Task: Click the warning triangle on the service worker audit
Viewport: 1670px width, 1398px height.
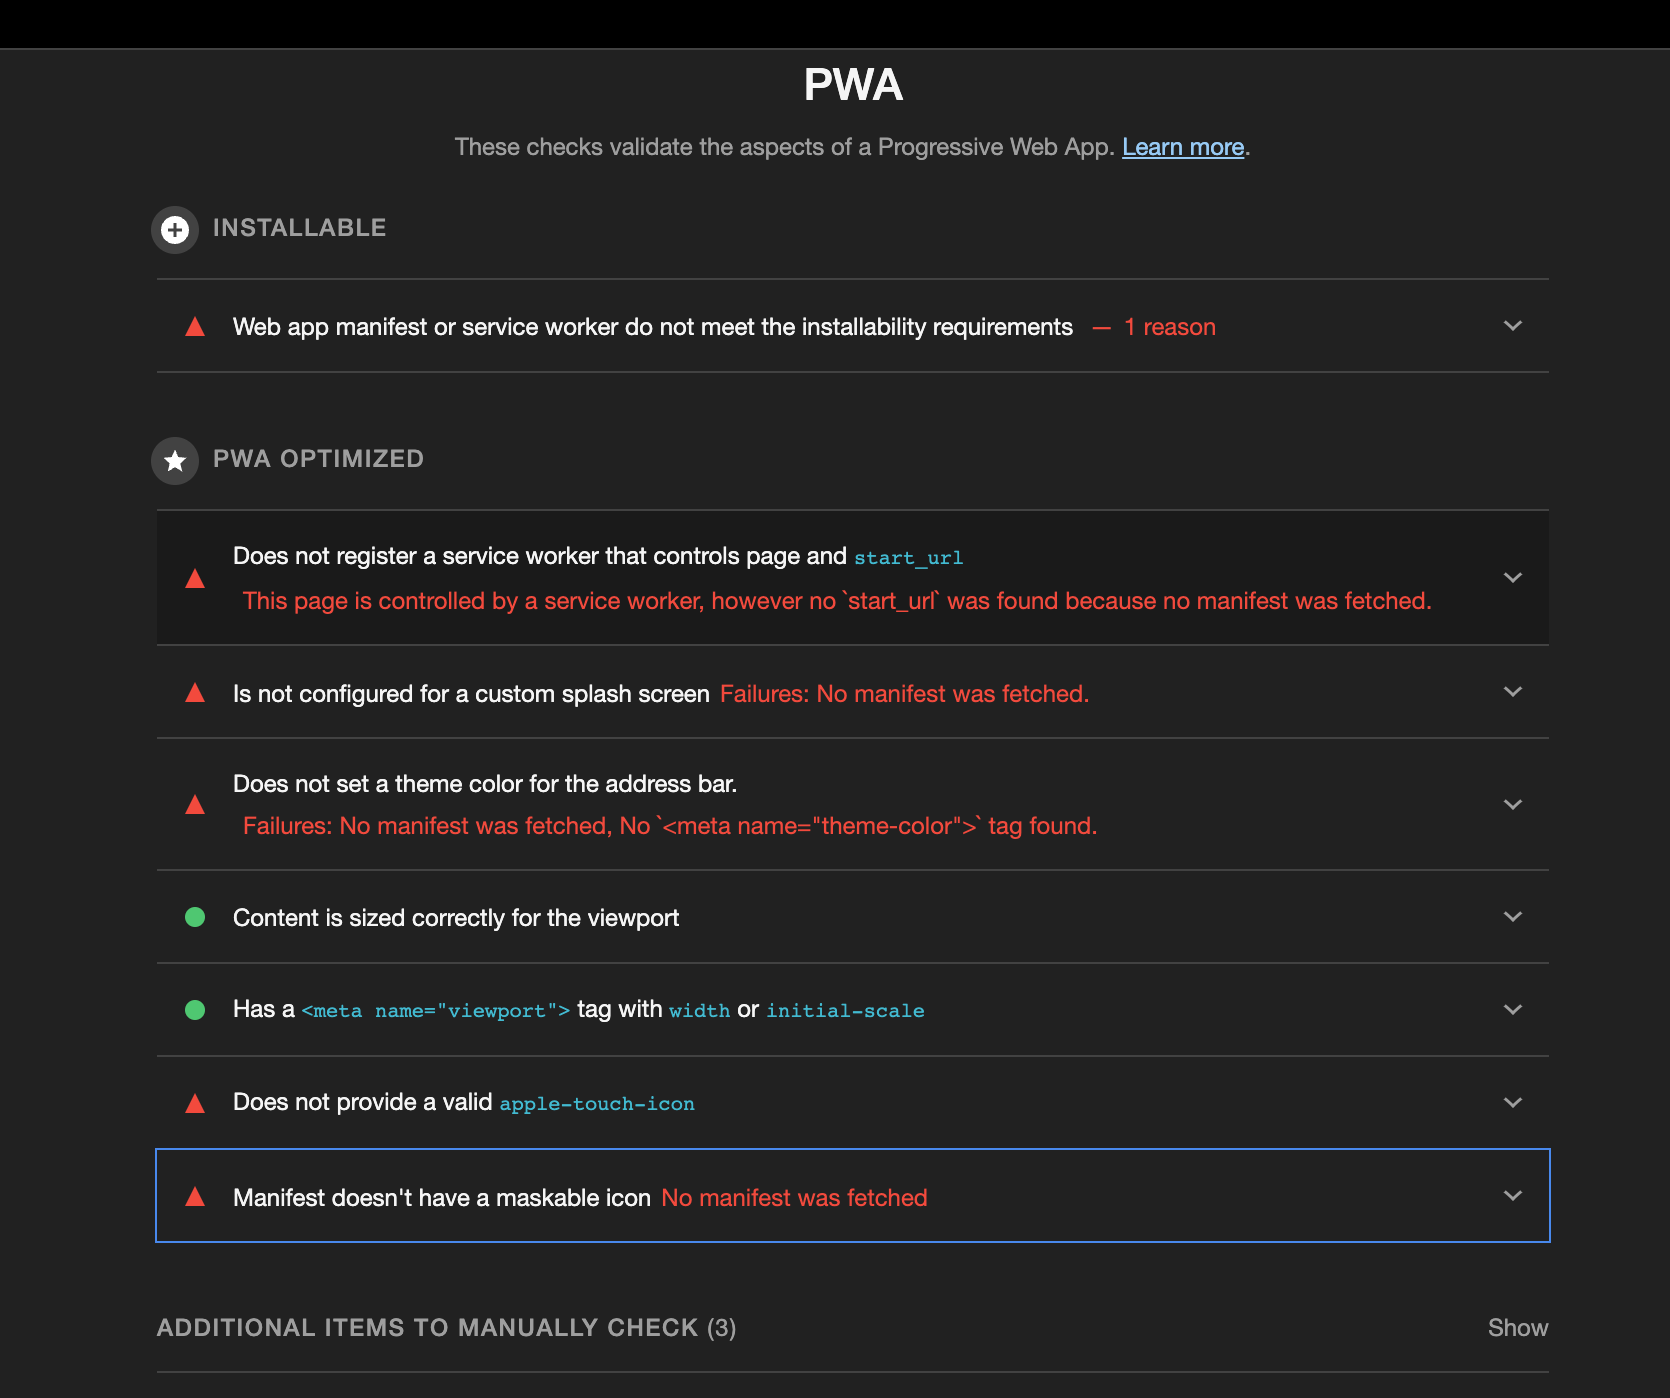Action: point(195,578)
